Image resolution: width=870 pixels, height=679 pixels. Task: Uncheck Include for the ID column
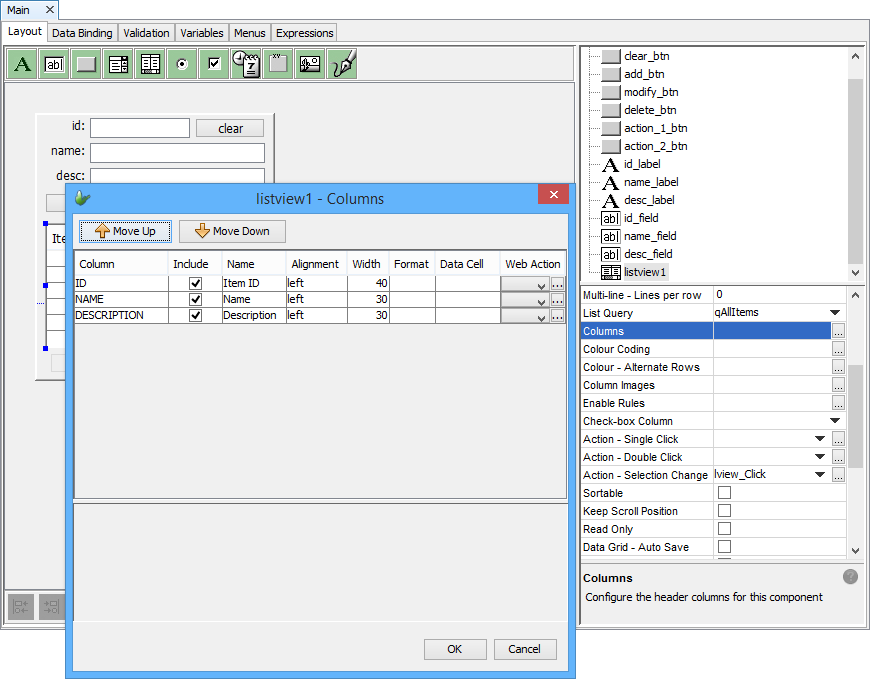pyautogui.click(x=196, y=284)
